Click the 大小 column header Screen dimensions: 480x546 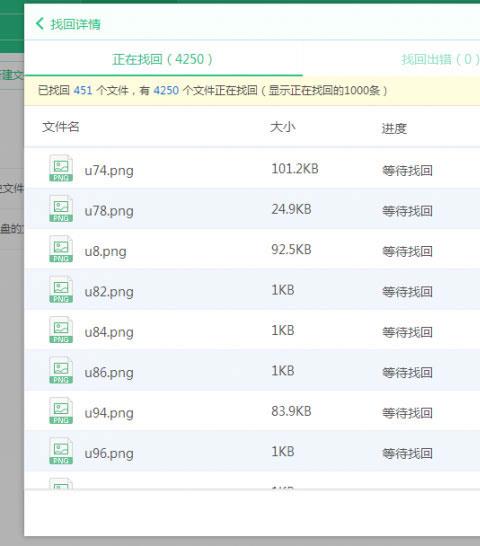pos(282,127)
